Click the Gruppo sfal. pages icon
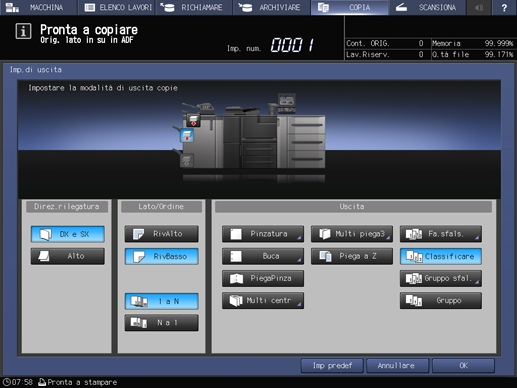Viewport: 517px width, 388px height. tap(414, 279)
